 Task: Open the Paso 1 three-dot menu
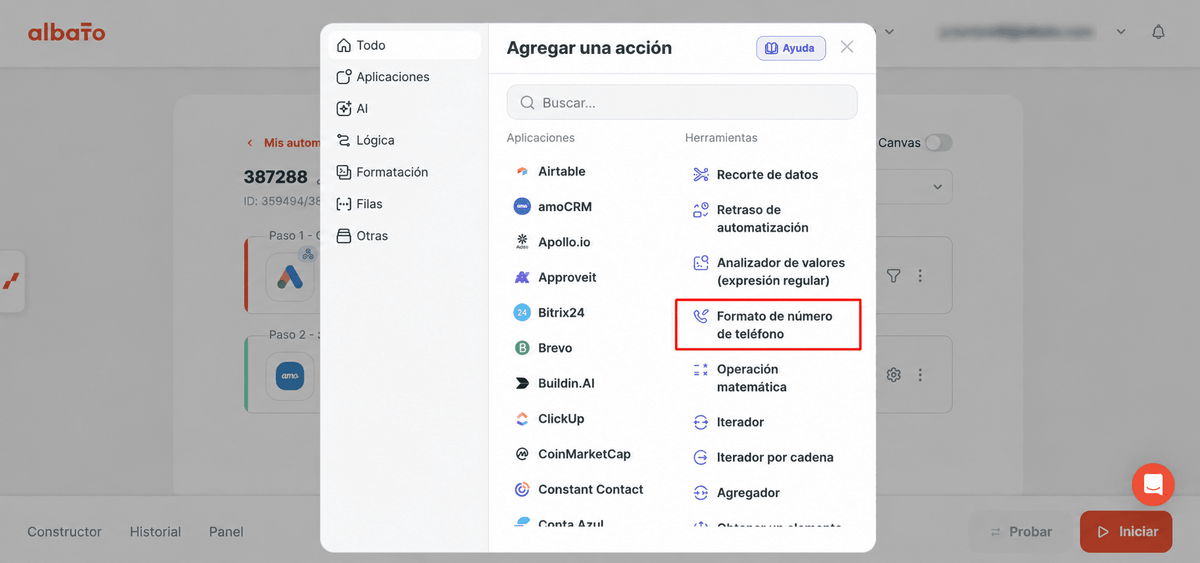tap(920, 276)
